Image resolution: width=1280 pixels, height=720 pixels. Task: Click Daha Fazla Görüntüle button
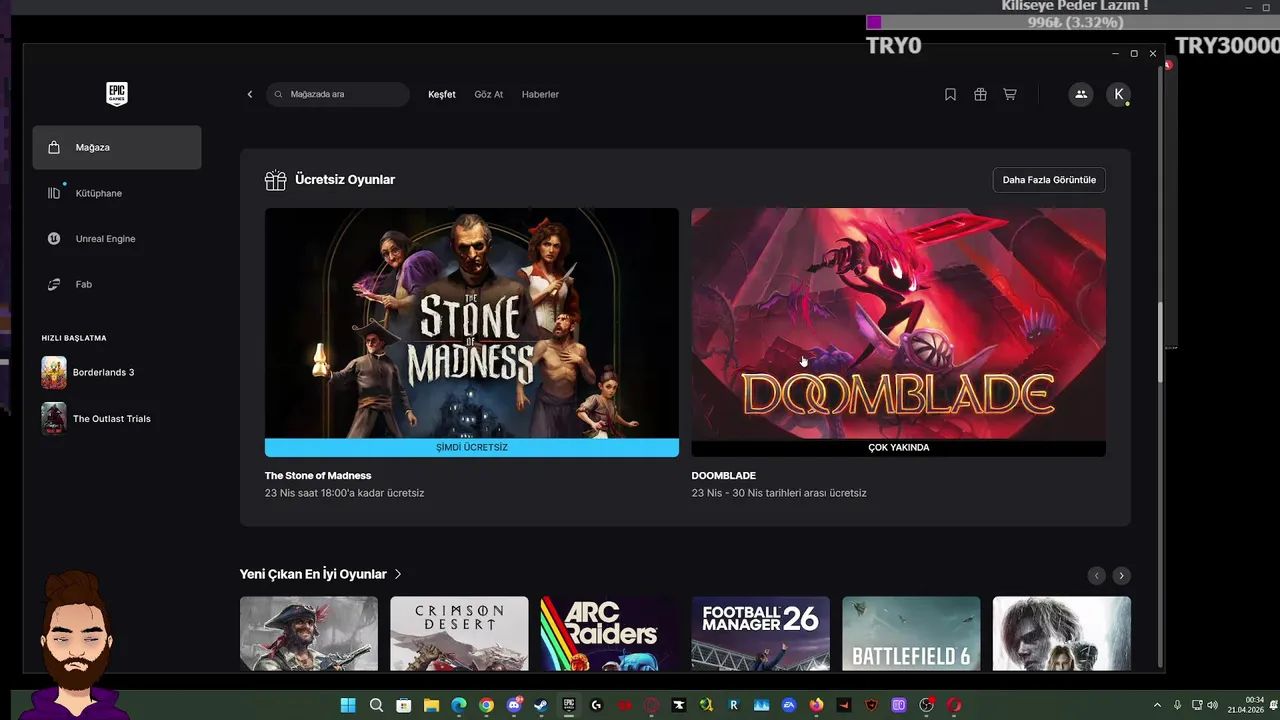1049,180
